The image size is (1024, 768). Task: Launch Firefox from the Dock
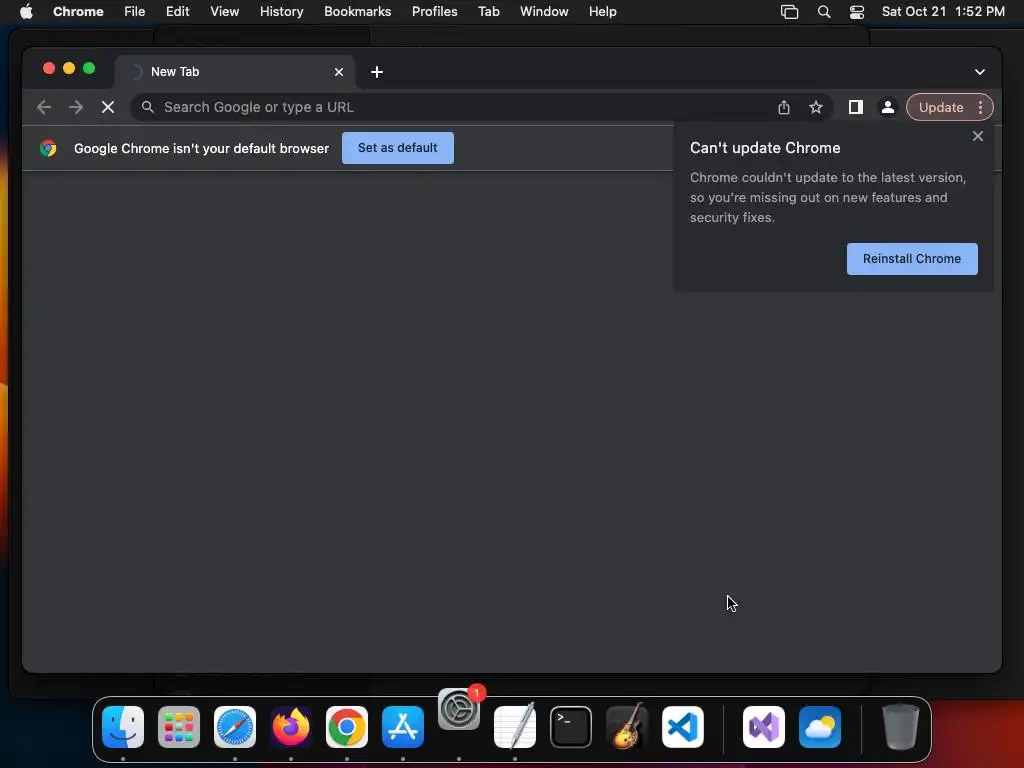[291, 727]
